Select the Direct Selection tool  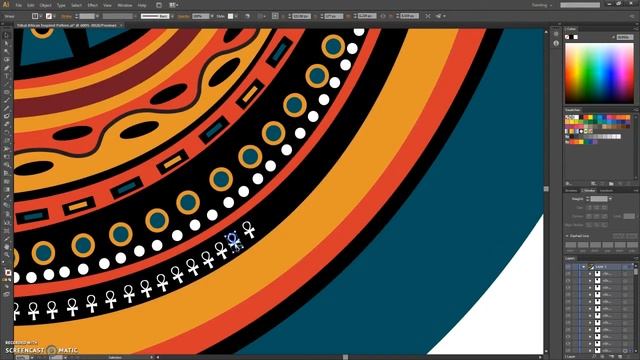6,44
